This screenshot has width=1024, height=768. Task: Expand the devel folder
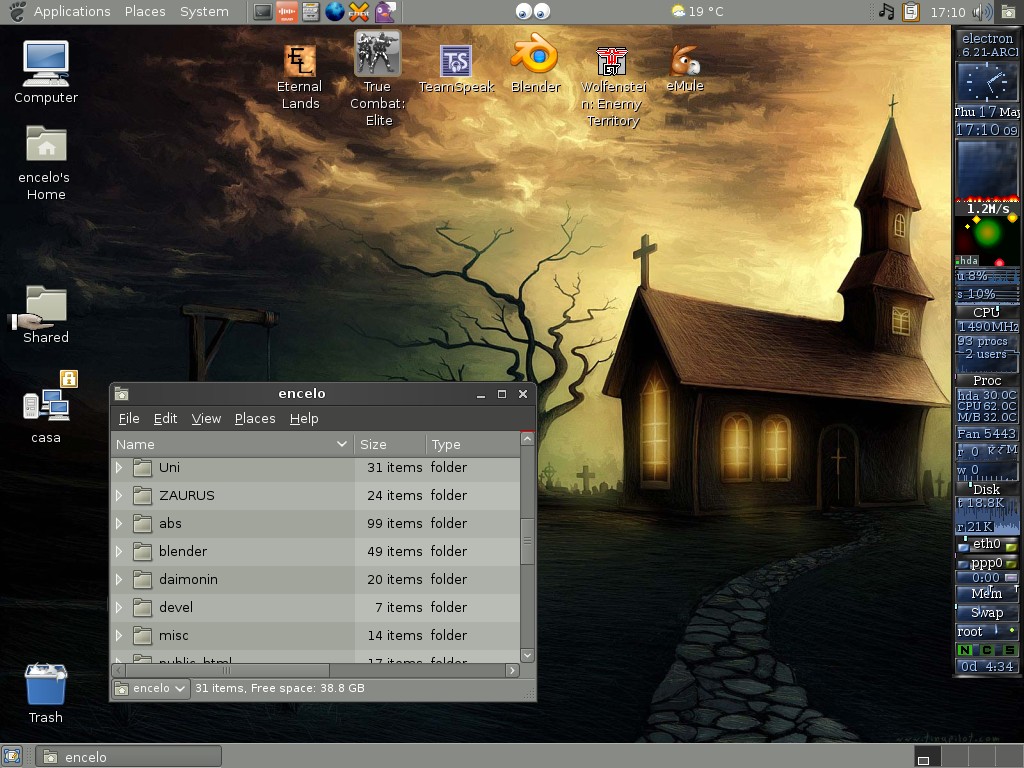point(119,607)
